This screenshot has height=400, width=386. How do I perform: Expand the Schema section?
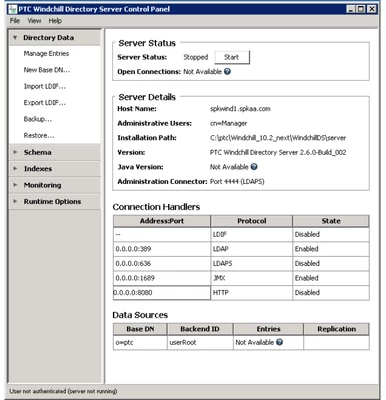click(15, 152)
